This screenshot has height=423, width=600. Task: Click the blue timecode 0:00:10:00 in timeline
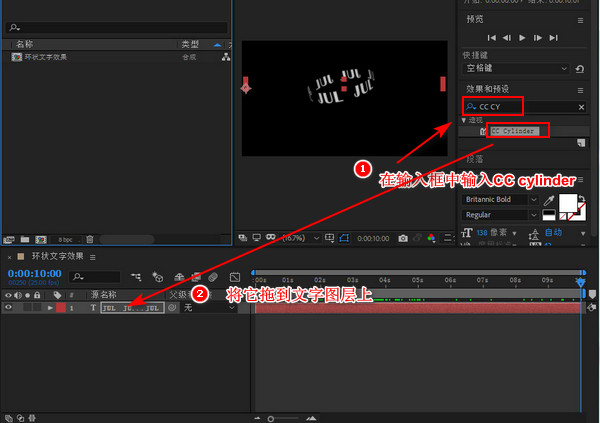tap(34, 274)
